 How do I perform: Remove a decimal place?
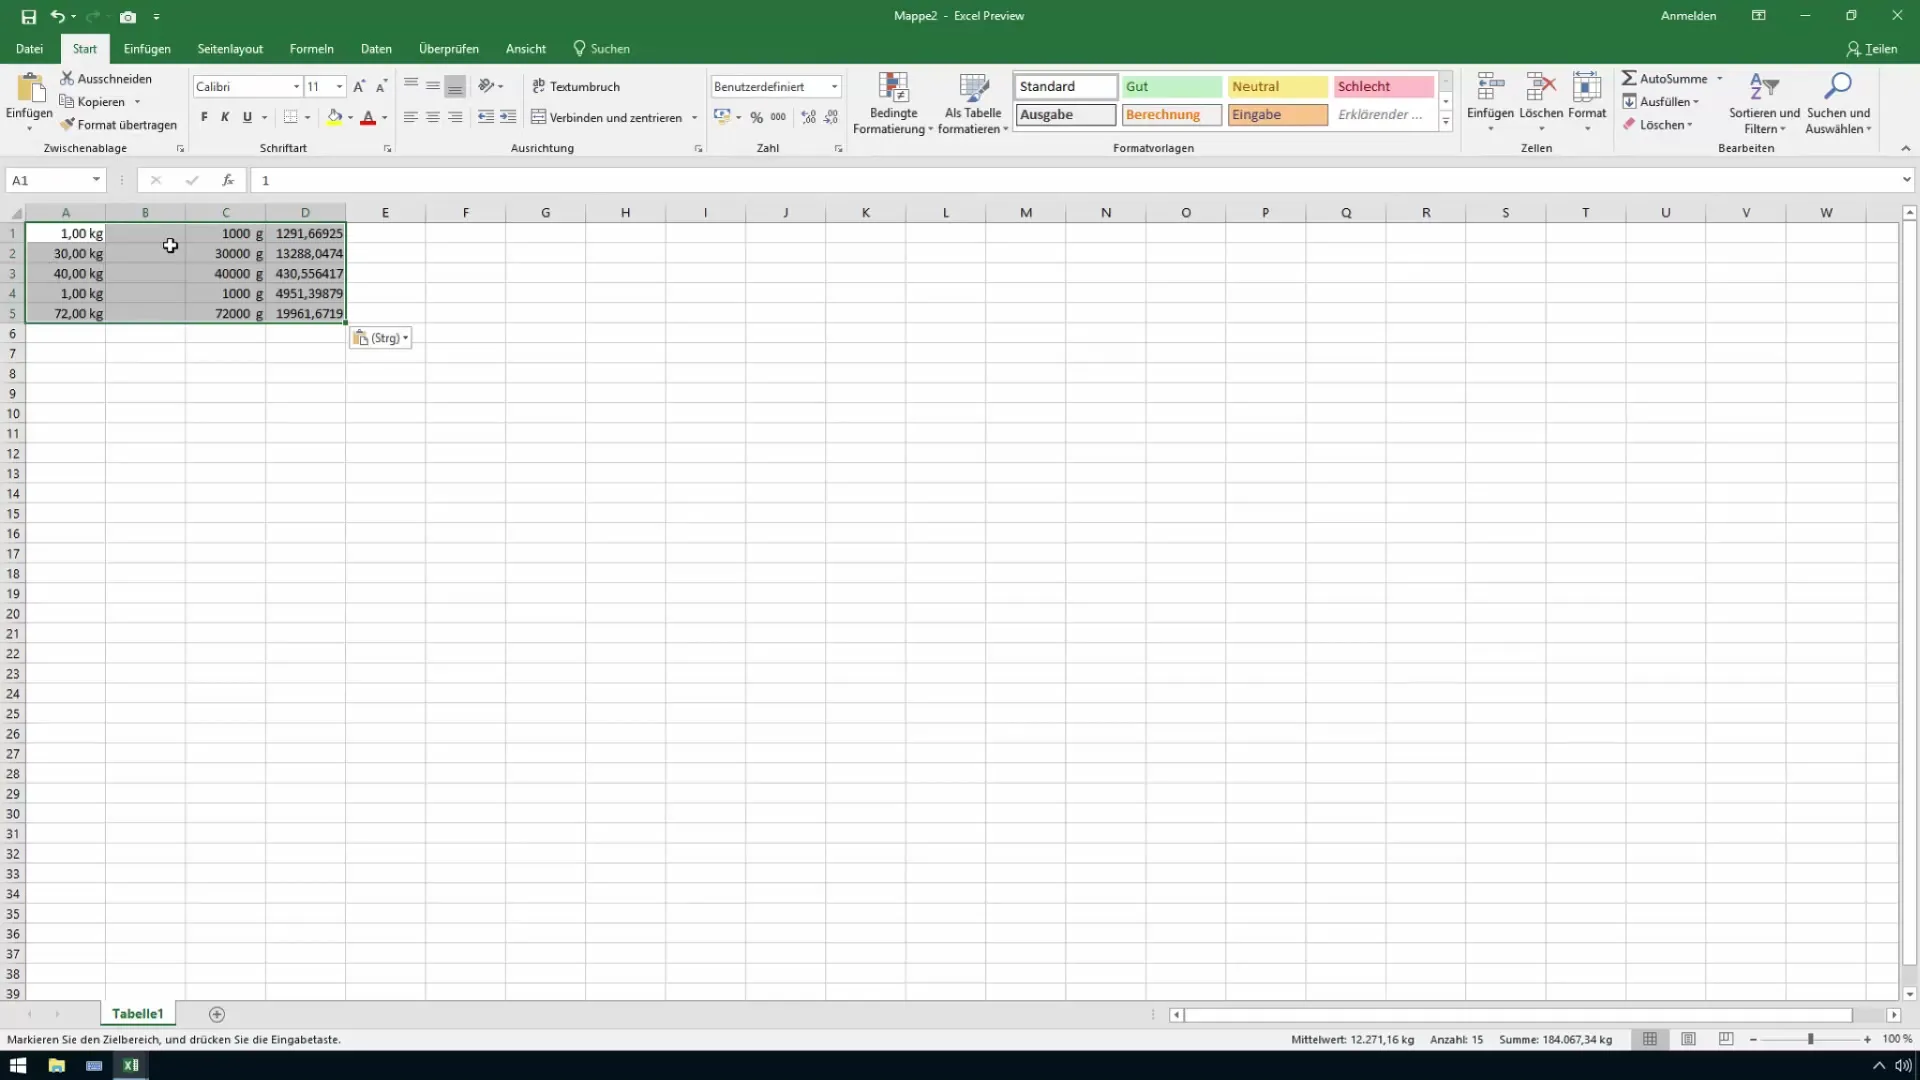pos(831,117)
